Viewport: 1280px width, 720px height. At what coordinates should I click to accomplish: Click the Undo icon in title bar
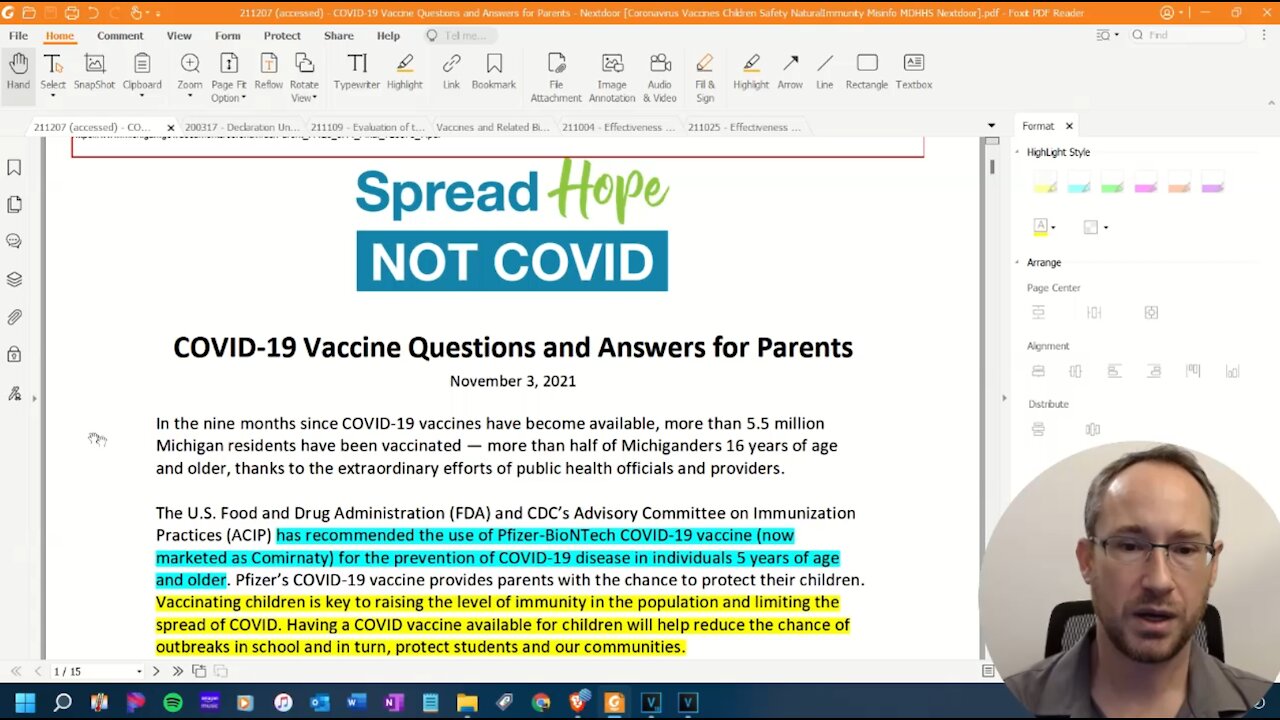click(93, 13)
